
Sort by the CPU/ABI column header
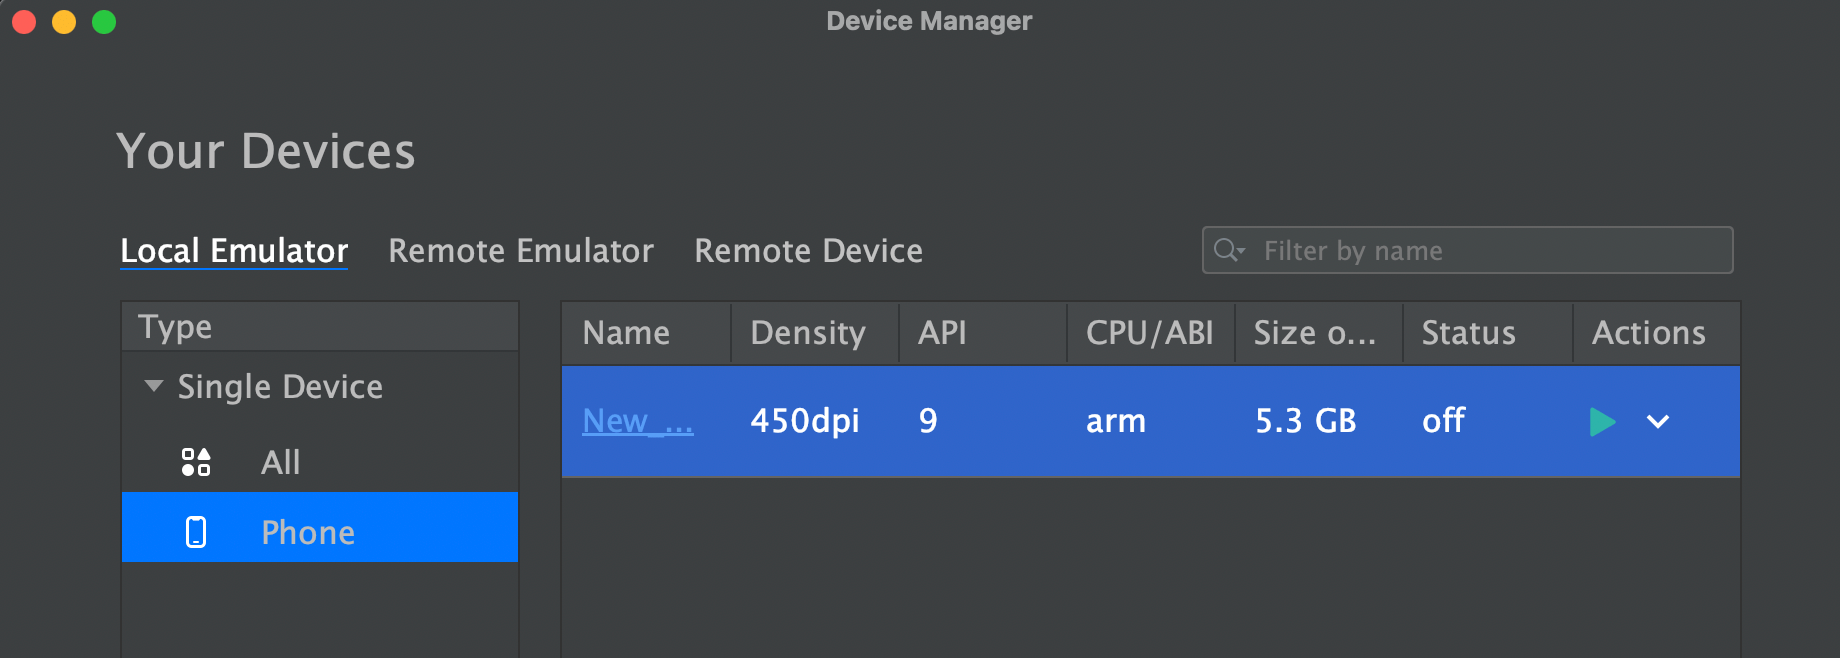[x=1149, y=333]
